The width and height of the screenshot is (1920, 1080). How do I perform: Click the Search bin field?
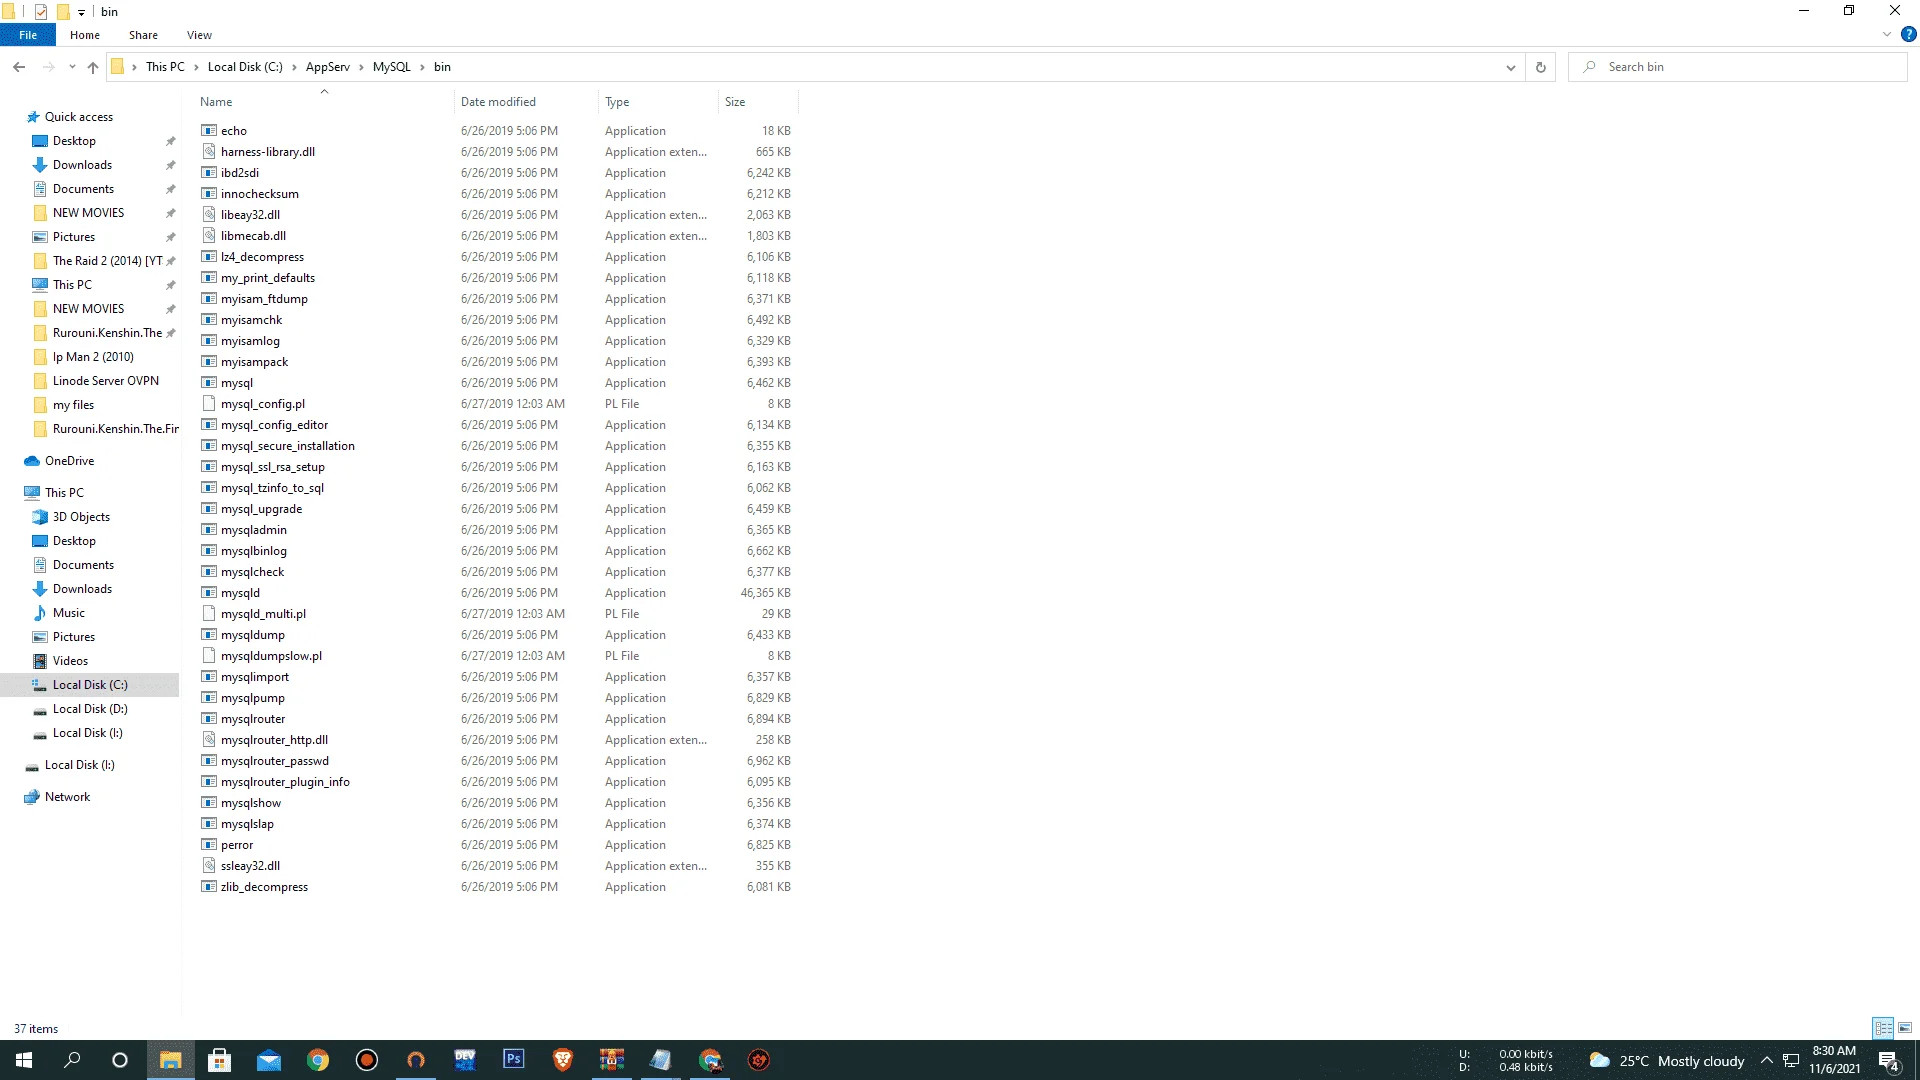1738,67
